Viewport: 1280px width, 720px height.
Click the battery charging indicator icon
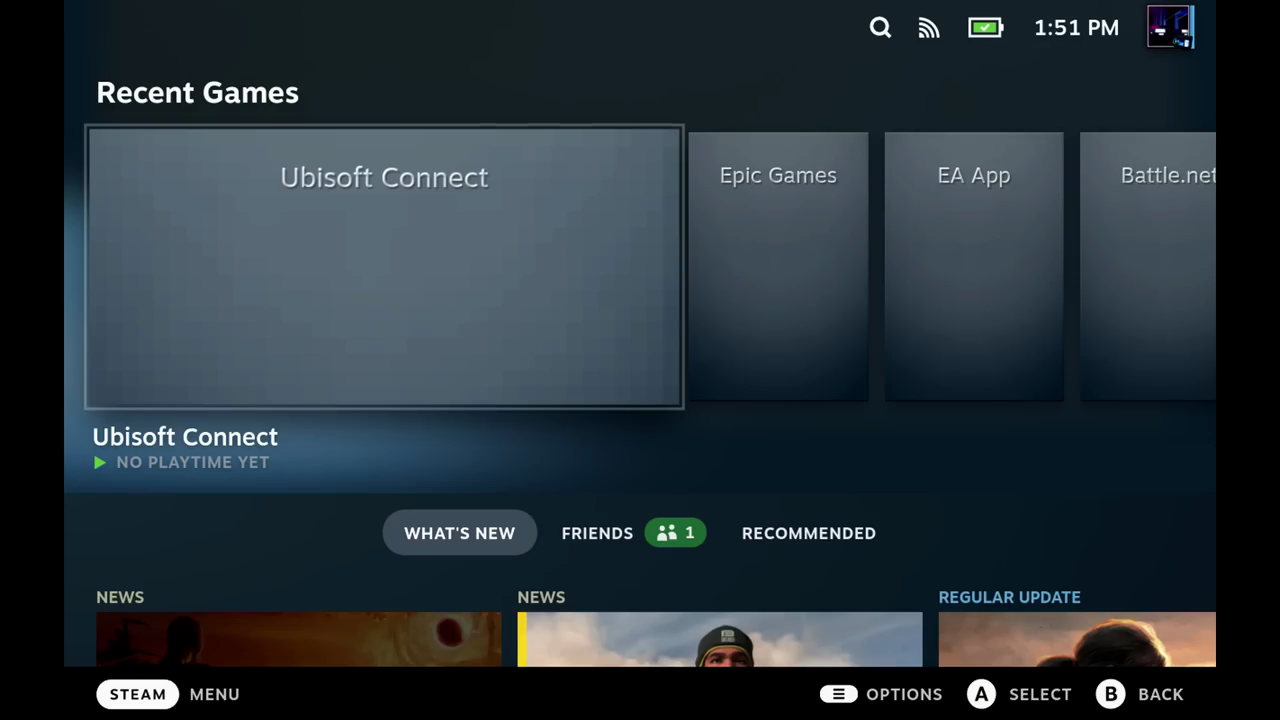pyautogui.click(x=985, y=28)
